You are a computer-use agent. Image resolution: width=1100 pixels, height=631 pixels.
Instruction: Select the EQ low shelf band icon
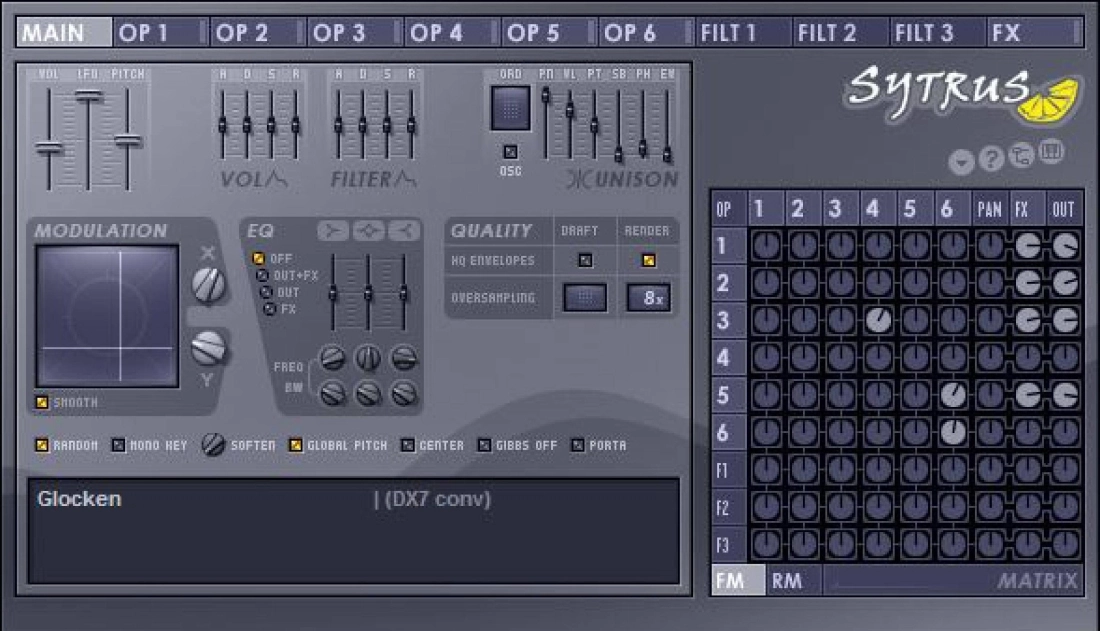(333, 230)
